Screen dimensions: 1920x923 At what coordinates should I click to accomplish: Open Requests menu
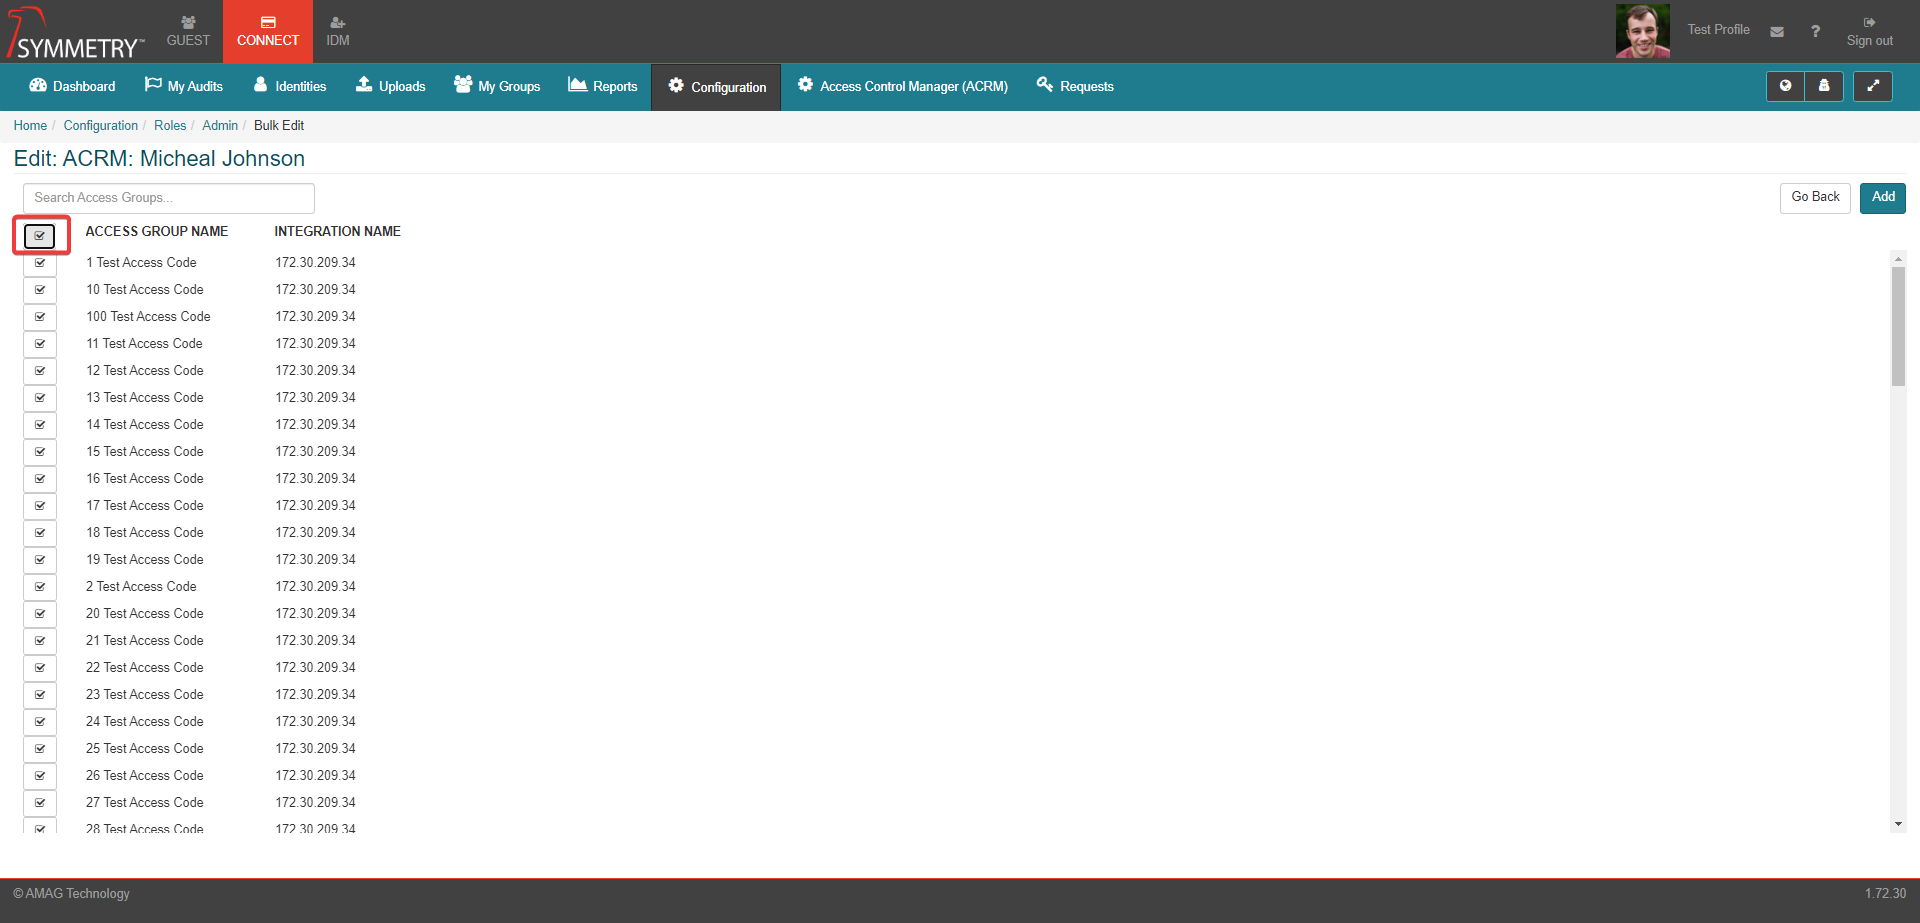pyautogui.click(x=1075, y=86)
